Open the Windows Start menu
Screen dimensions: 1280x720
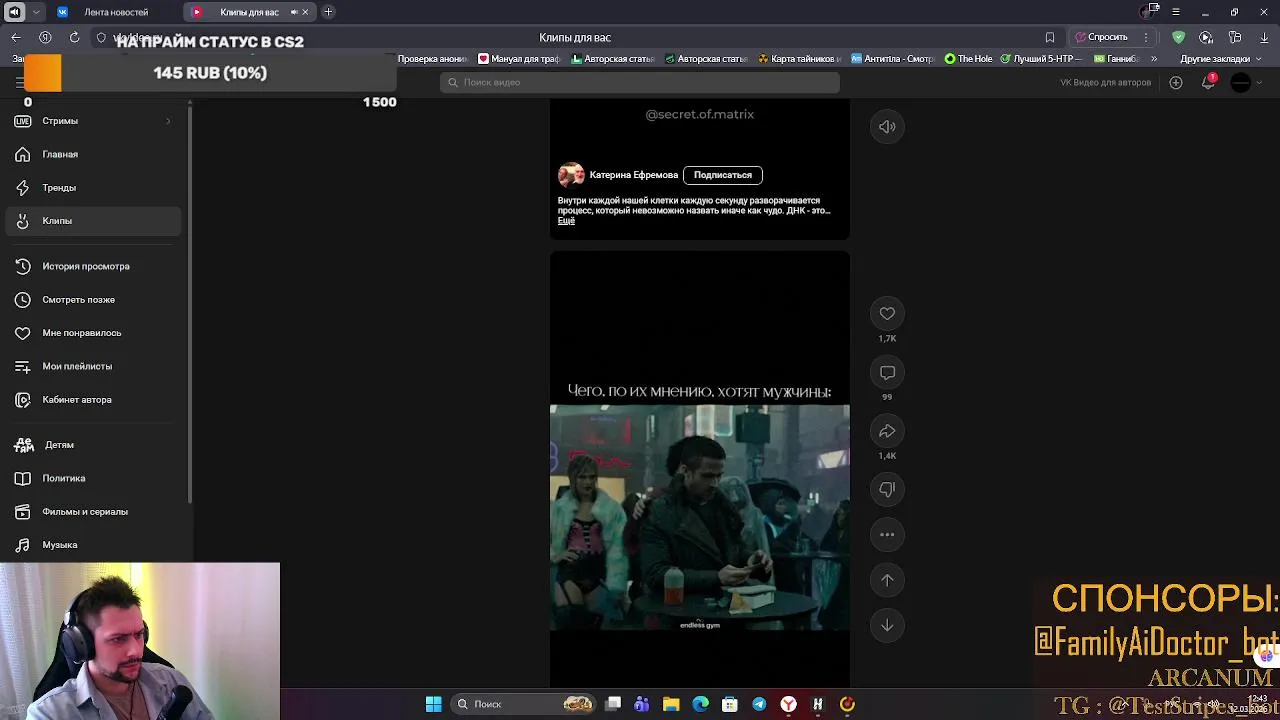(x=433, y=704)
